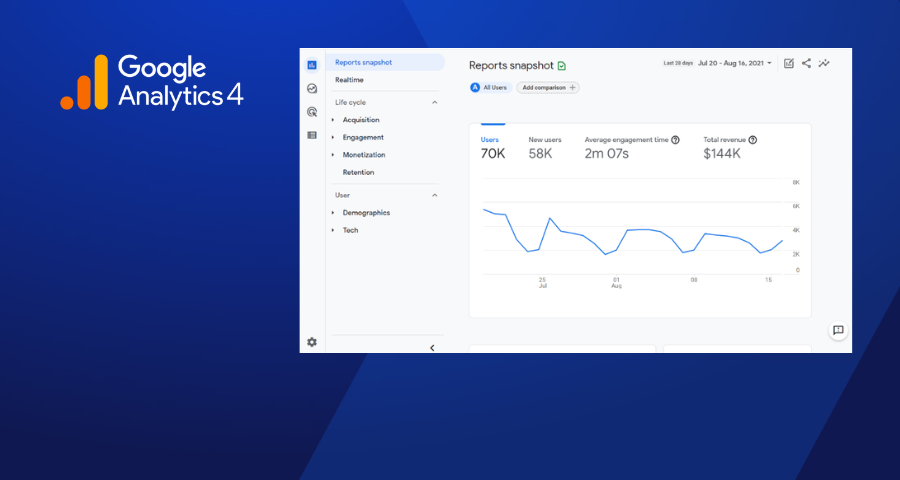Open the Retention report
This screenshot has width=900, height=480.
(358, 172)
